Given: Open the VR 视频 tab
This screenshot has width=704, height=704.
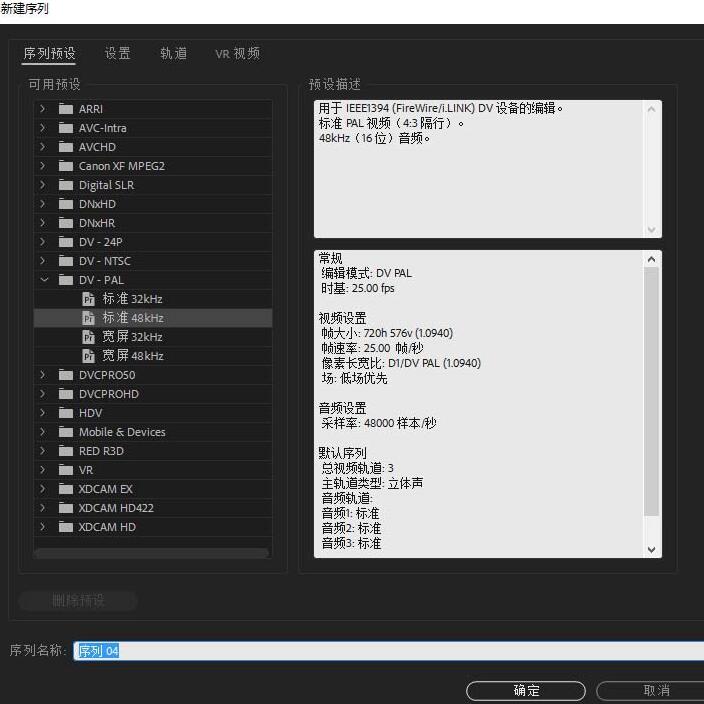Looking at the screenshot, I should (237, 54).
